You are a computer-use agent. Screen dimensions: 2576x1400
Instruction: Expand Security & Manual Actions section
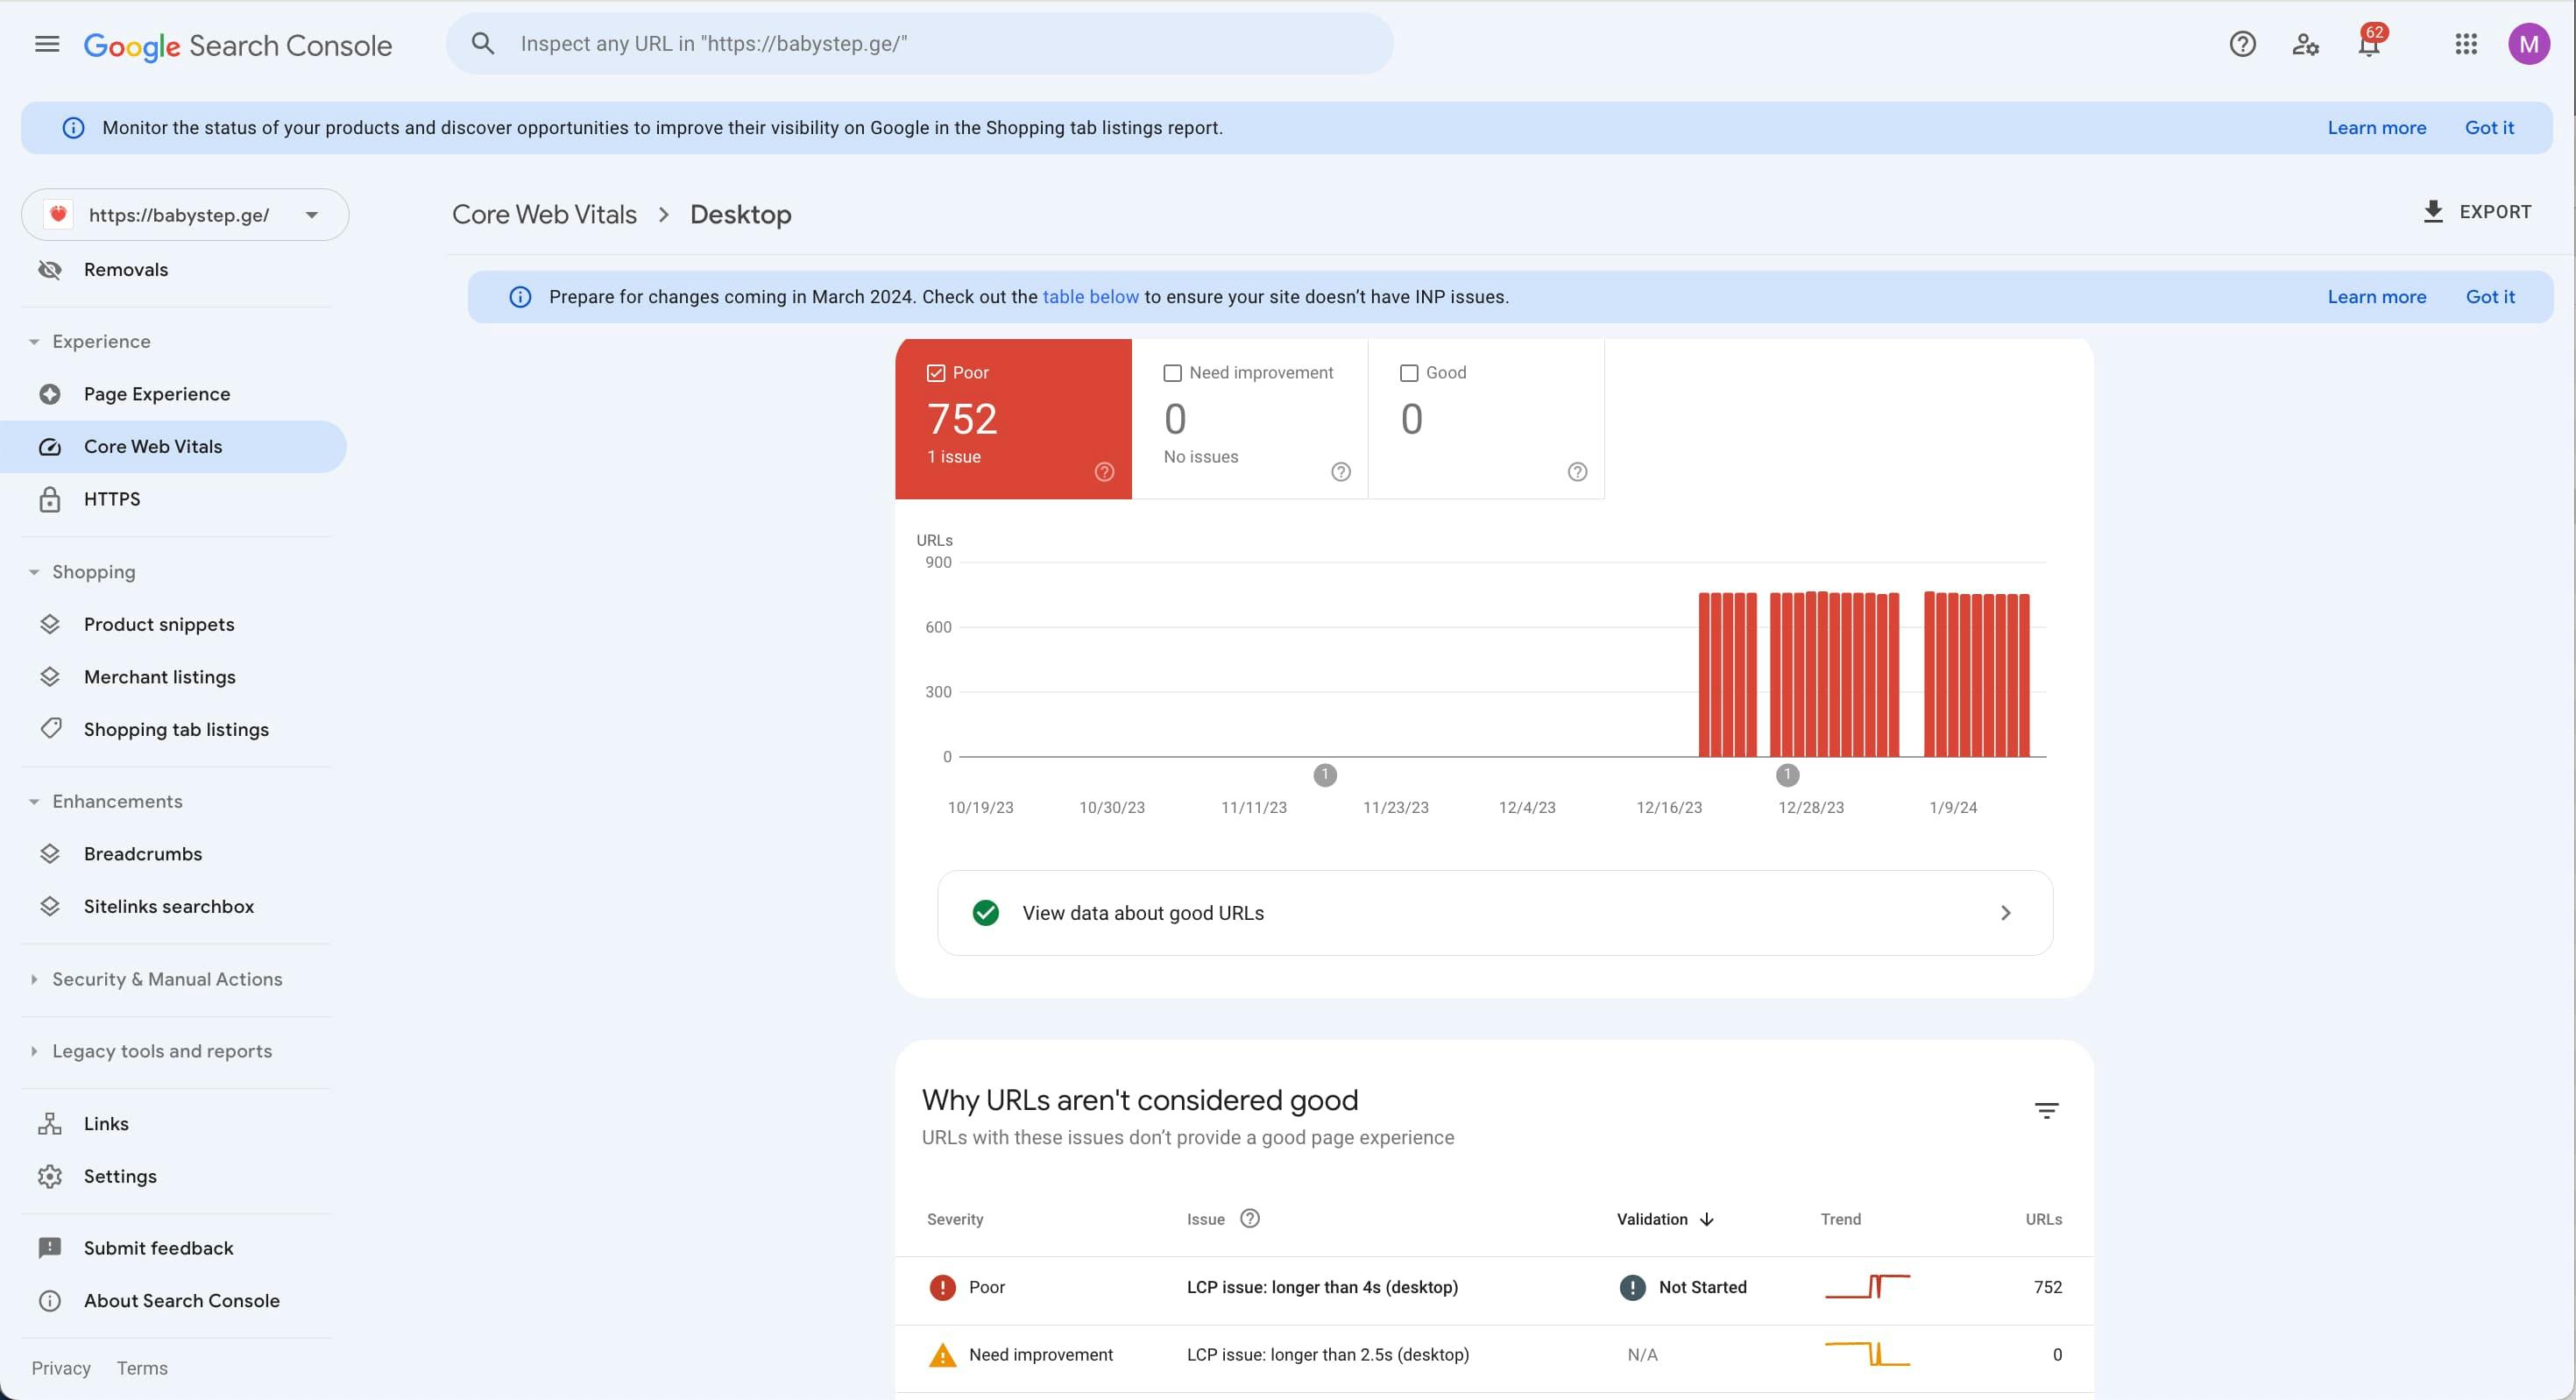point(167,980)
